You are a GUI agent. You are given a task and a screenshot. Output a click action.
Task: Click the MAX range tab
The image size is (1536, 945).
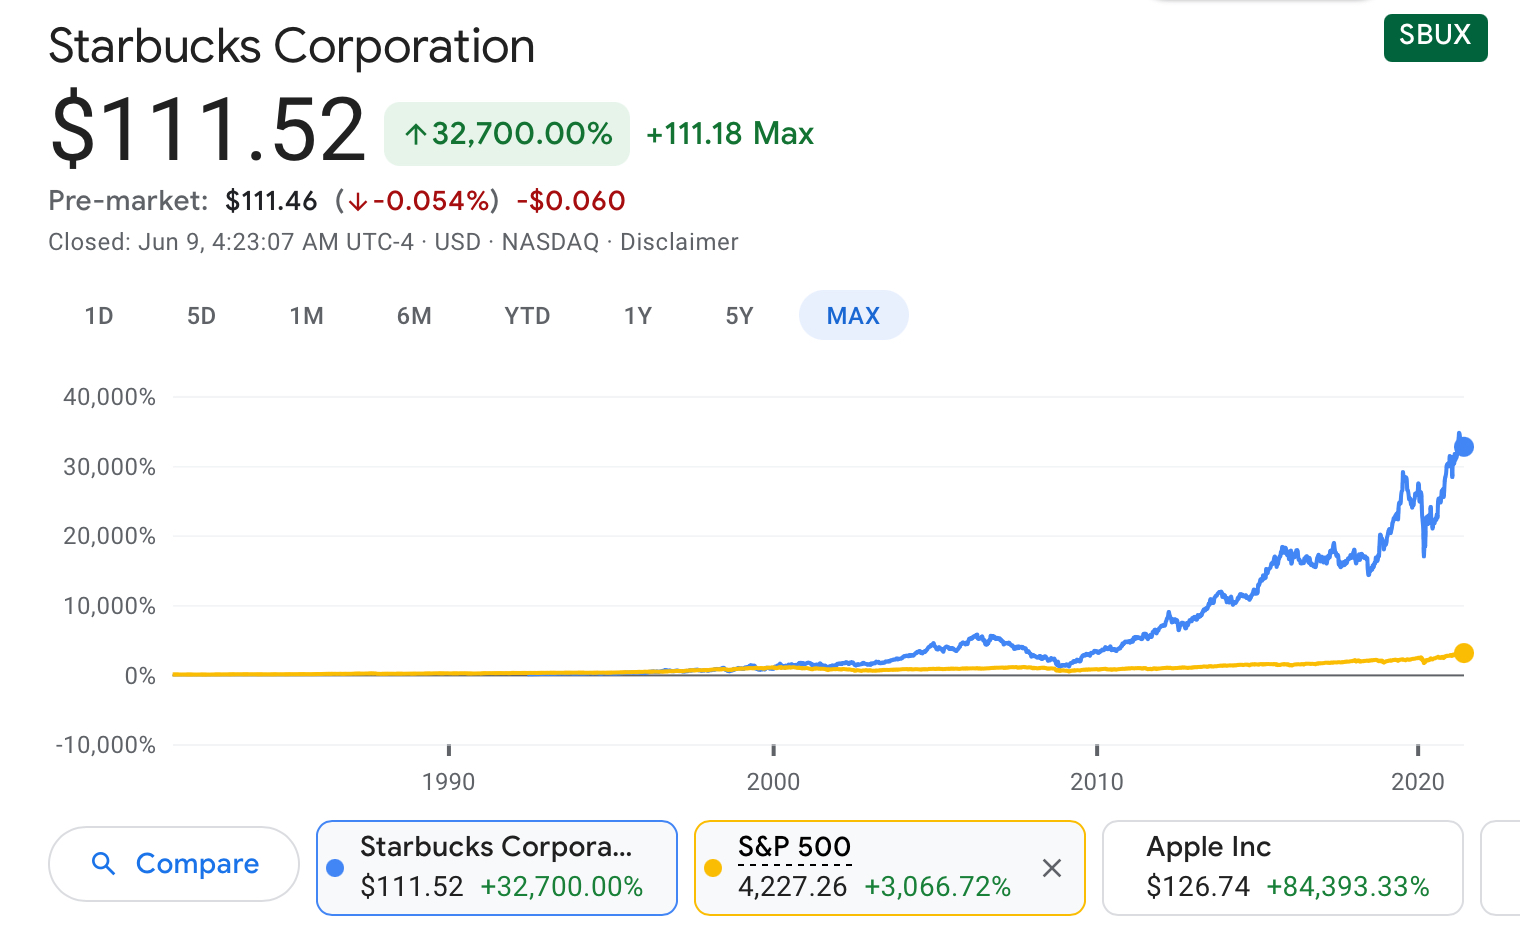853,316
